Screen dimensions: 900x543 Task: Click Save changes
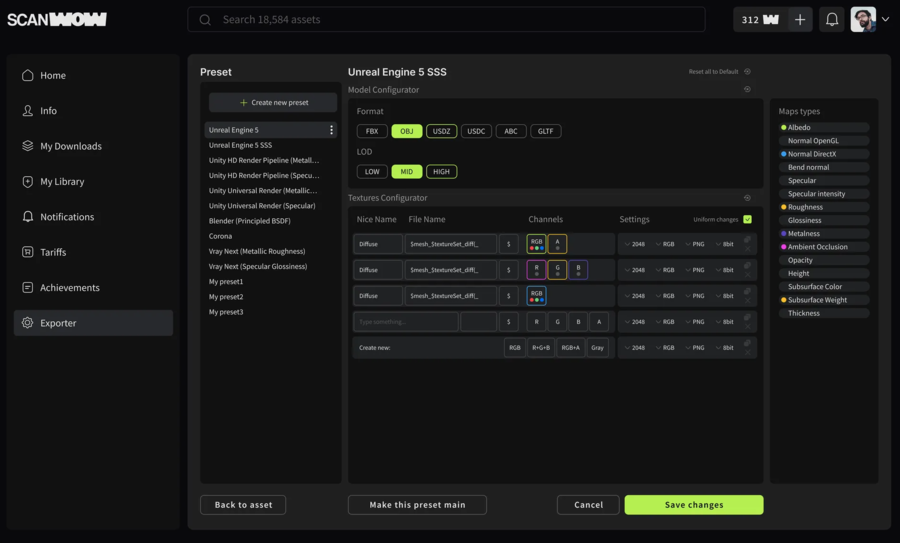click(694, 505)
